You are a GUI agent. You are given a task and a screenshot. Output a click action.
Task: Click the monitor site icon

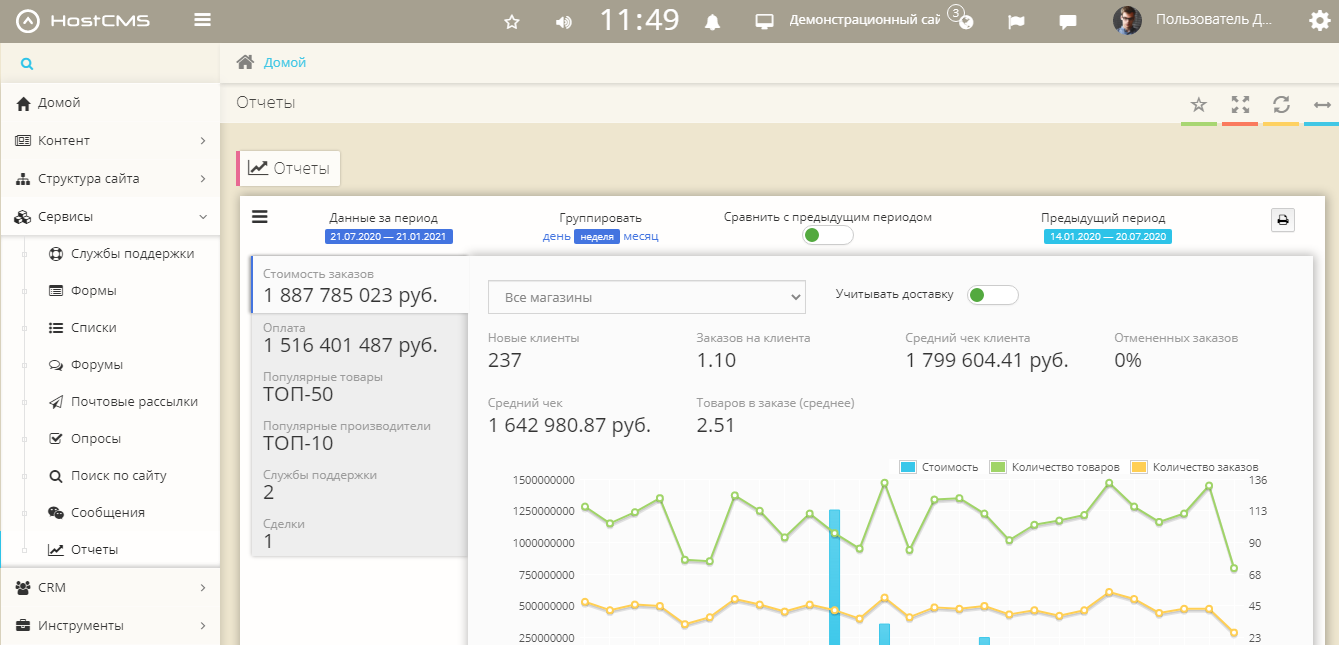pyautogui.click(x=765, y=21)
